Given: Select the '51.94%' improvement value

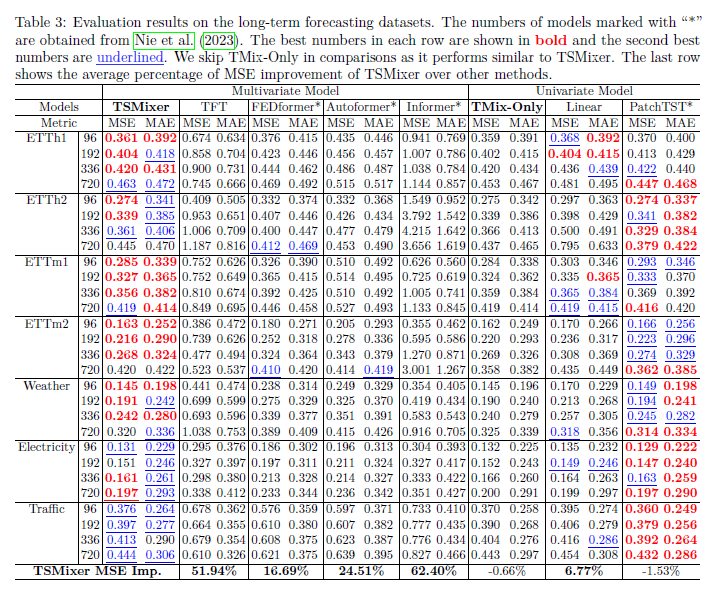Looking at the screenshot, I should click(214, 571).
